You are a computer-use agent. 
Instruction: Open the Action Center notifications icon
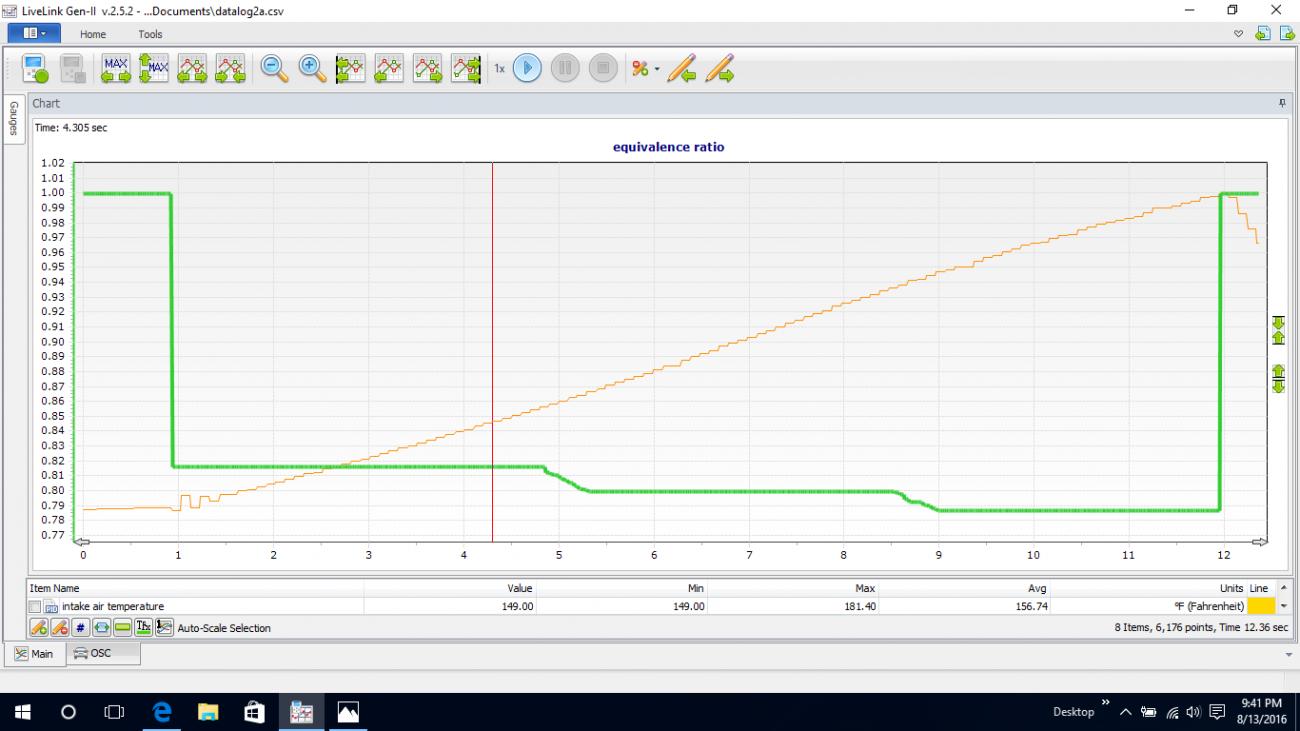click(x=1217, y=712)
